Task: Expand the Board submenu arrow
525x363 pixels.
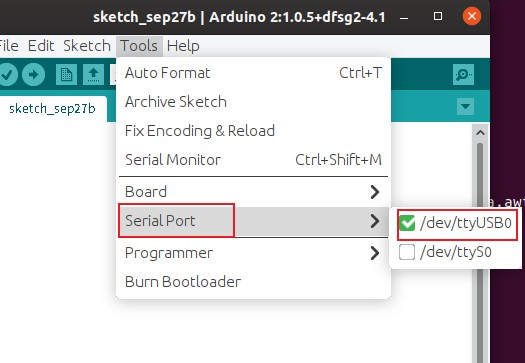Action: [x=375, y=192]
